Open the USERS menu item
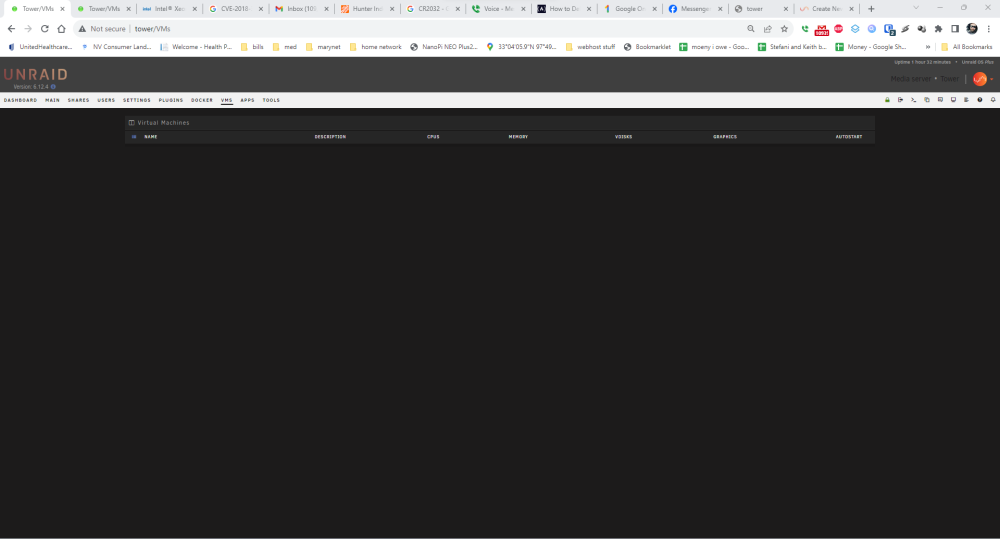This screenshot has height=539, width=1000. (x=106, y=100)
